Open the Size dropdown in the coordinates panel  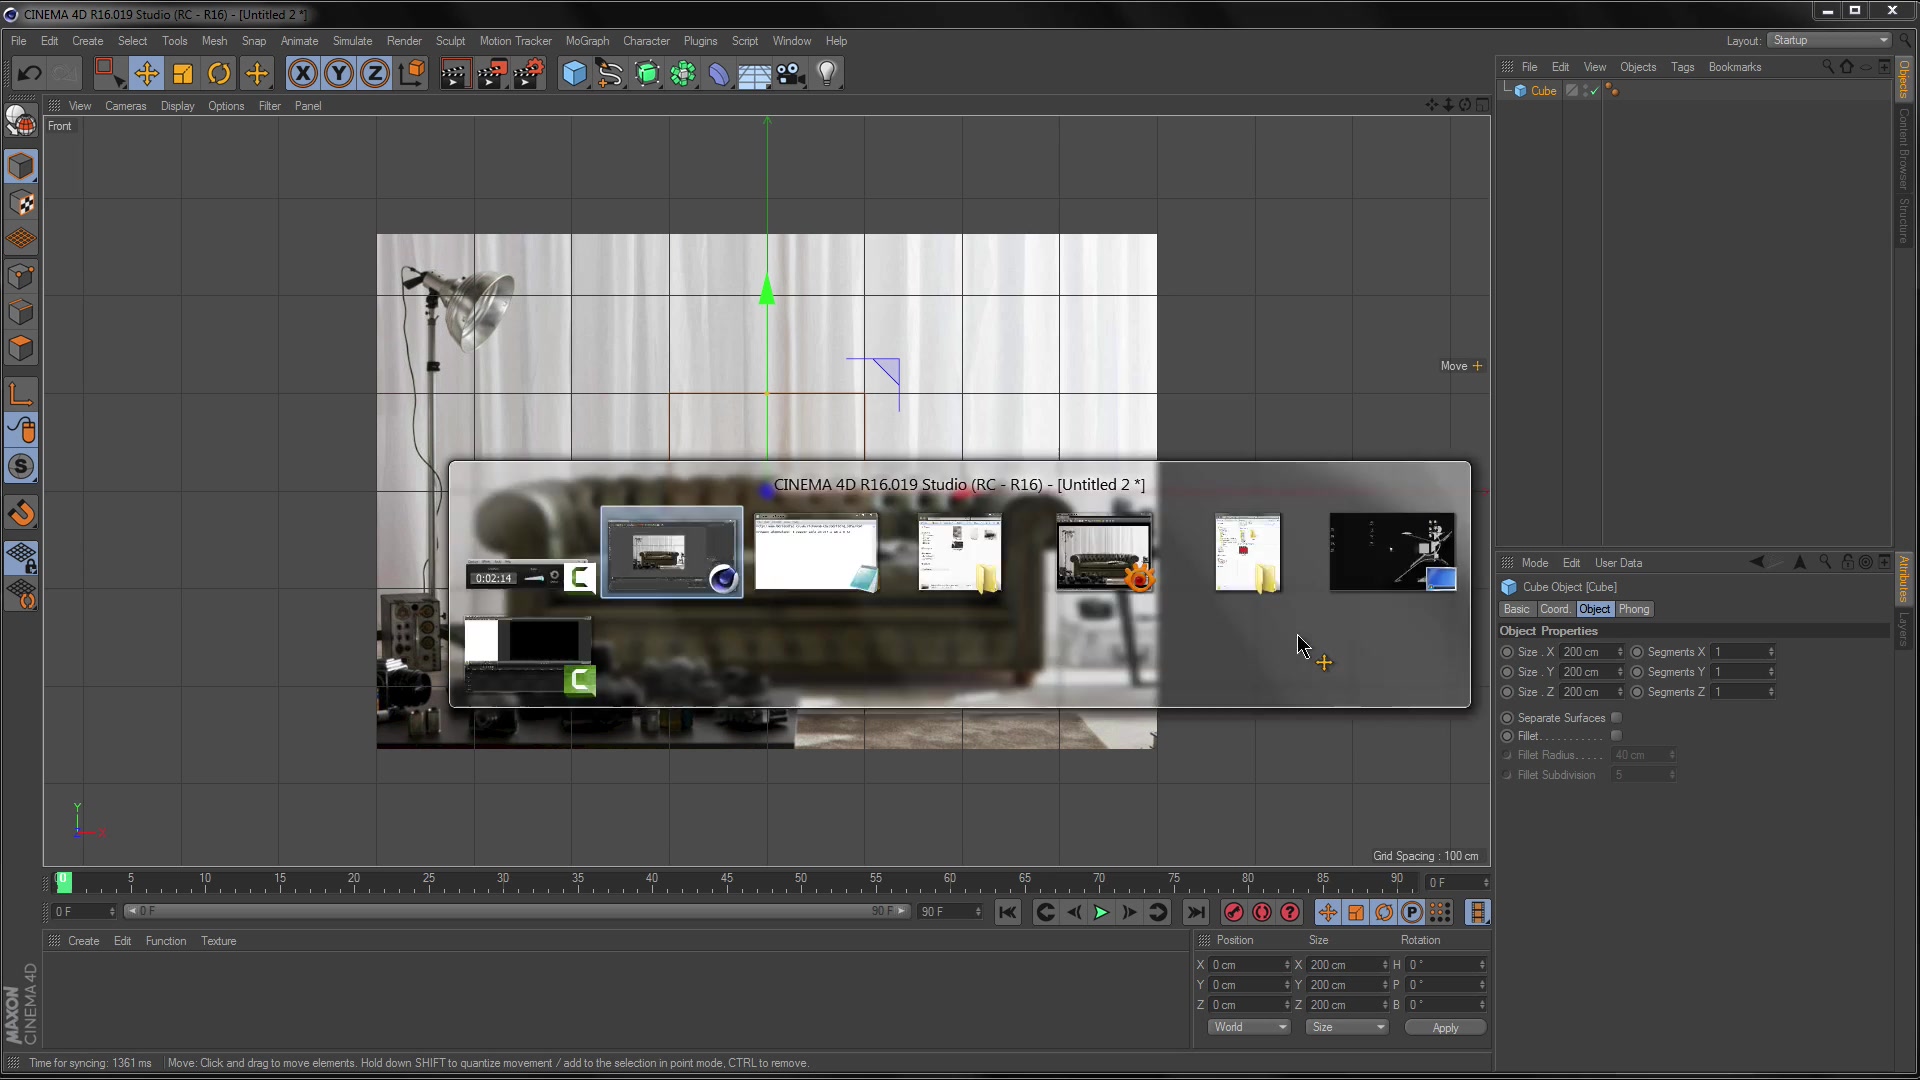(x=1347, y=1027)
